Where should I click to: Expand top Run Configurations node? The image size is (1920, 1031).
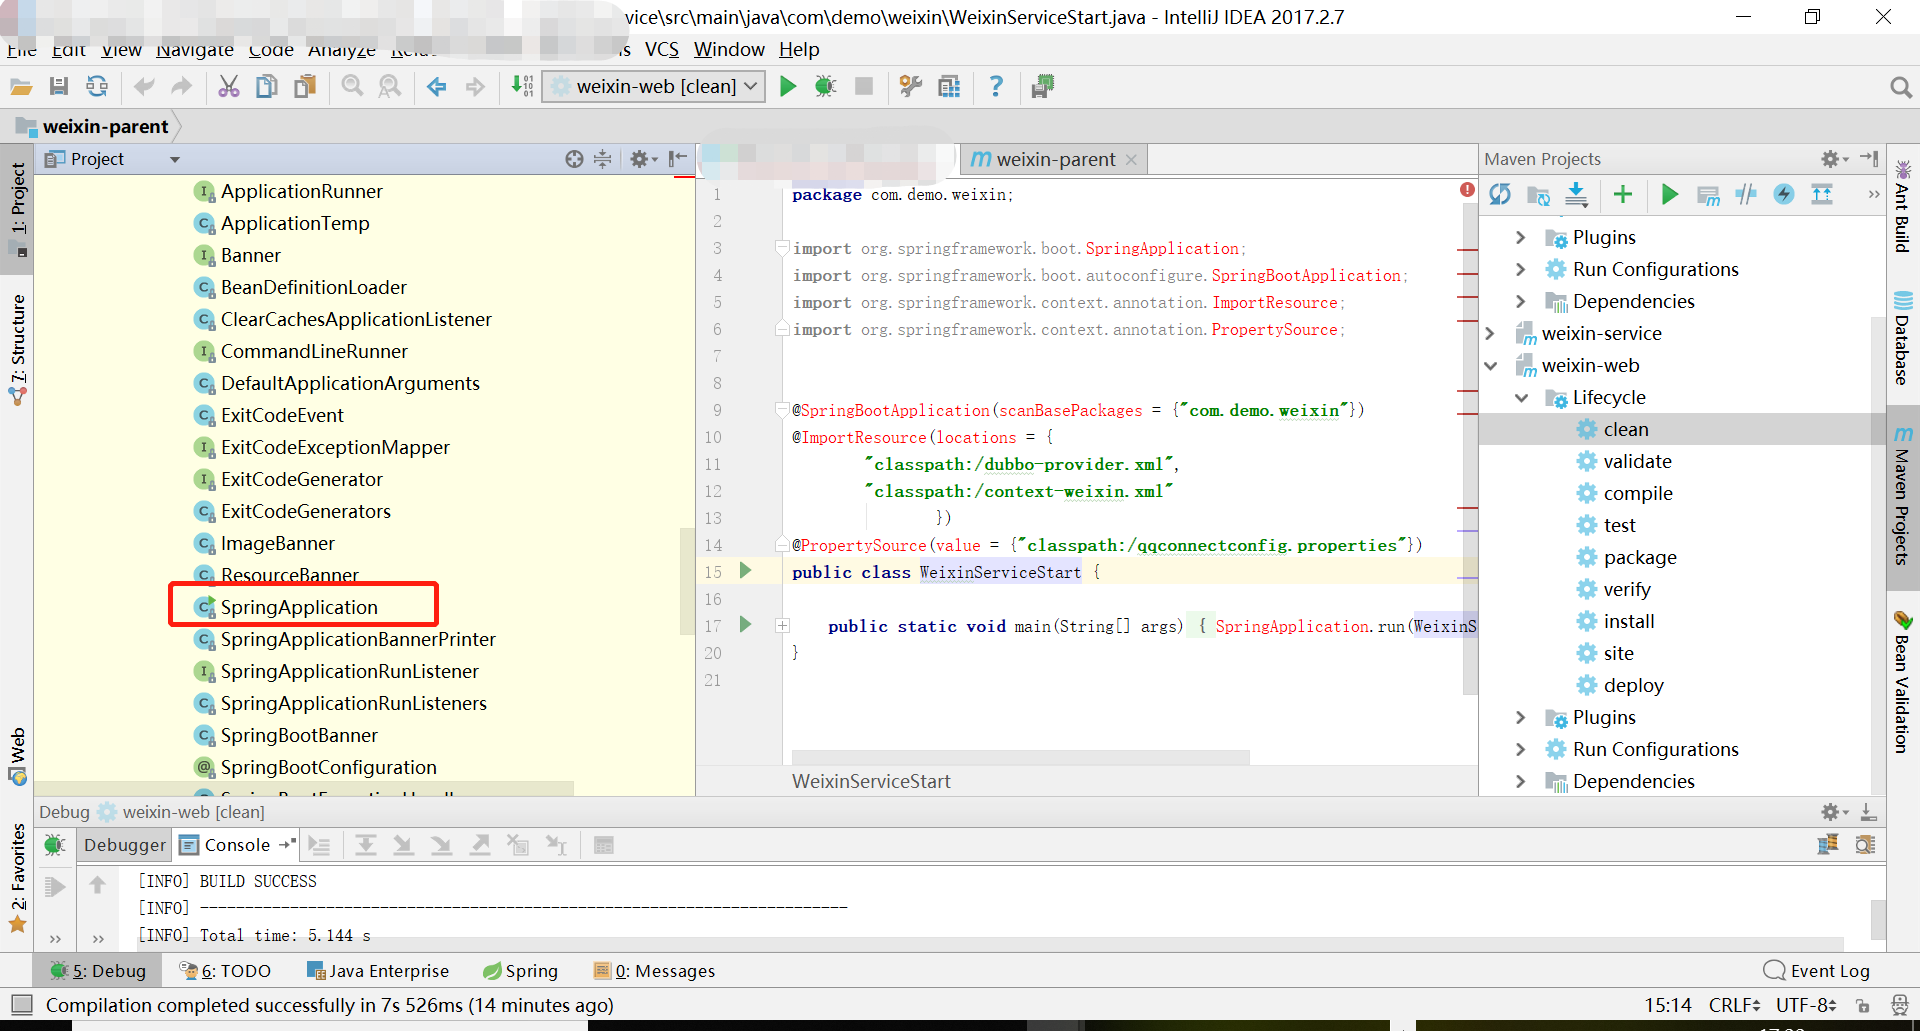[1521, 269]
